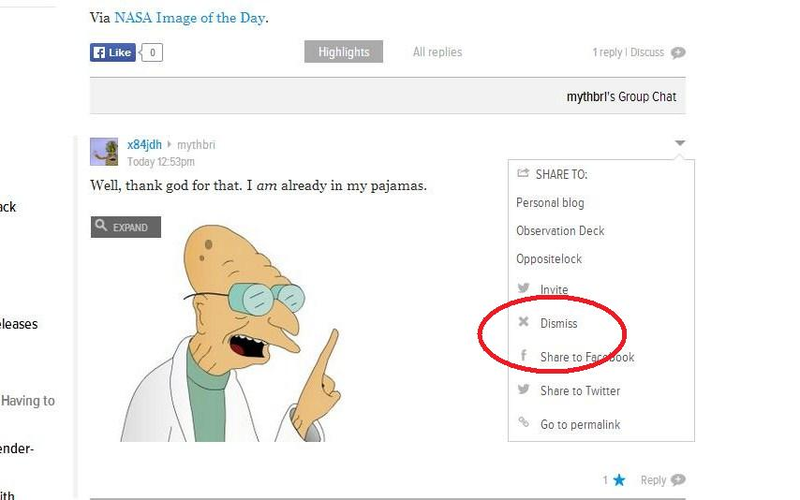Click the bird icon for Share to Twitter
This screenshot has width=800, height=500.
click(x=523, y=389)
